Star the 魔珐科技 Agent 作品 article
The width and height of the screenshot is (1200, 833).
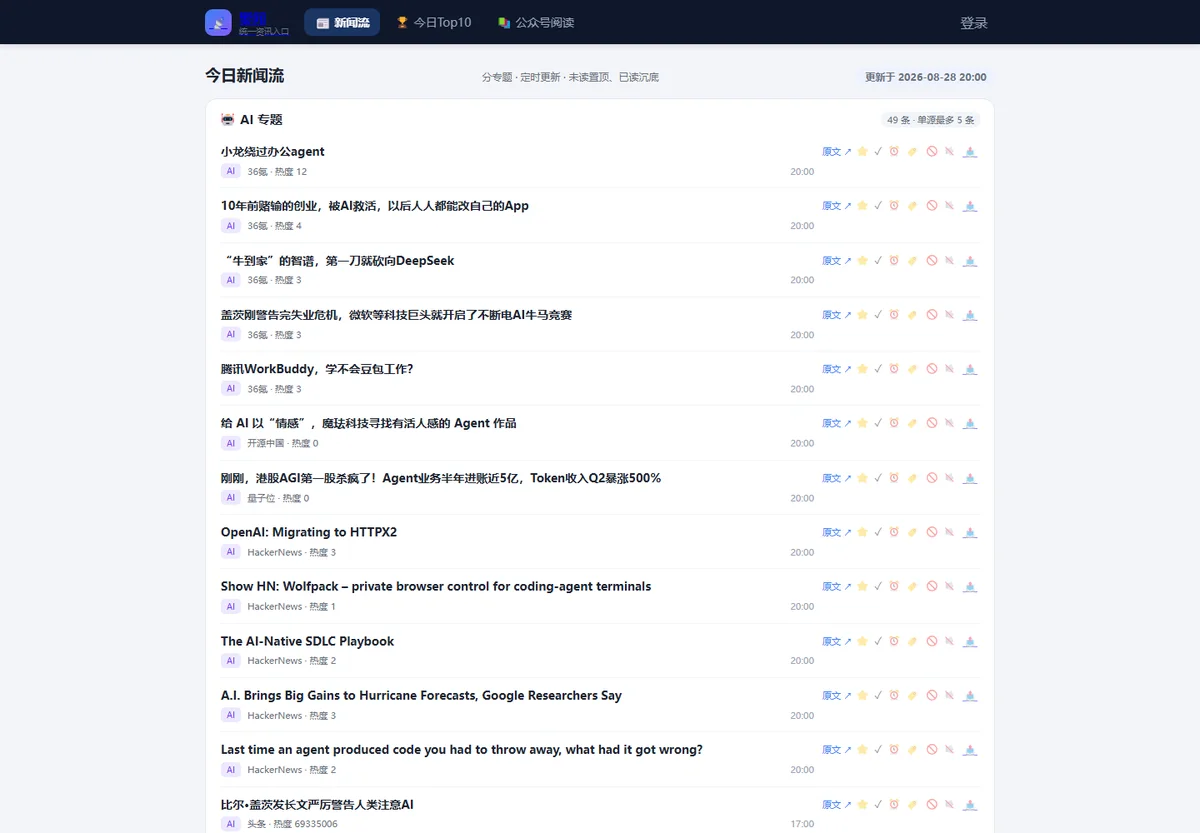862,423
